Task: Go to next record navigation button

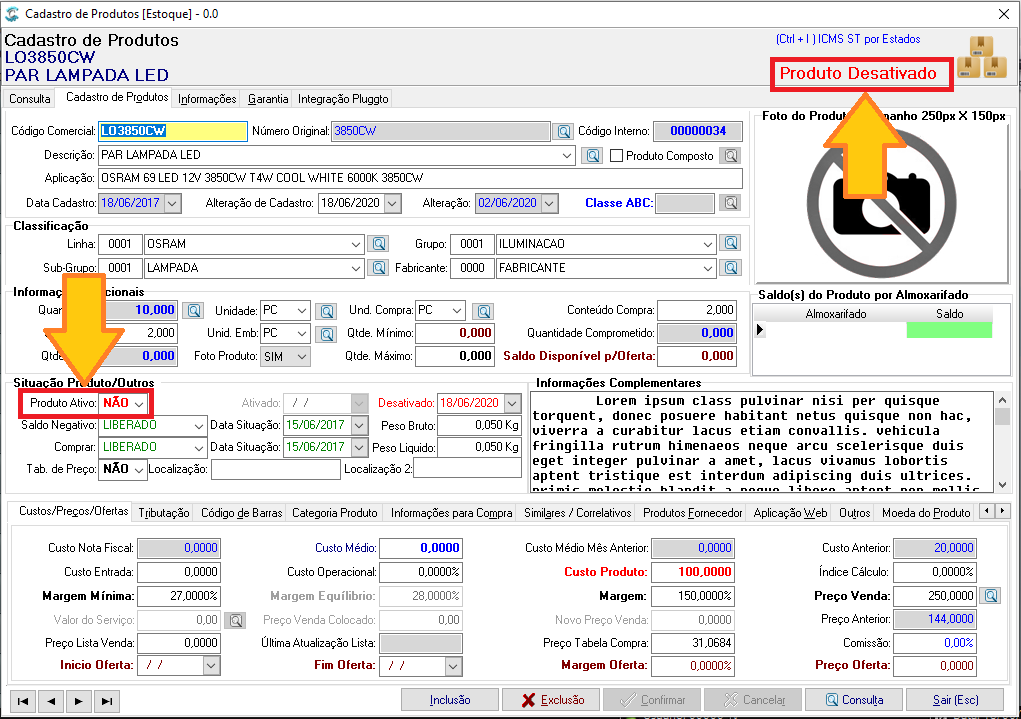Action: [79, 701]
